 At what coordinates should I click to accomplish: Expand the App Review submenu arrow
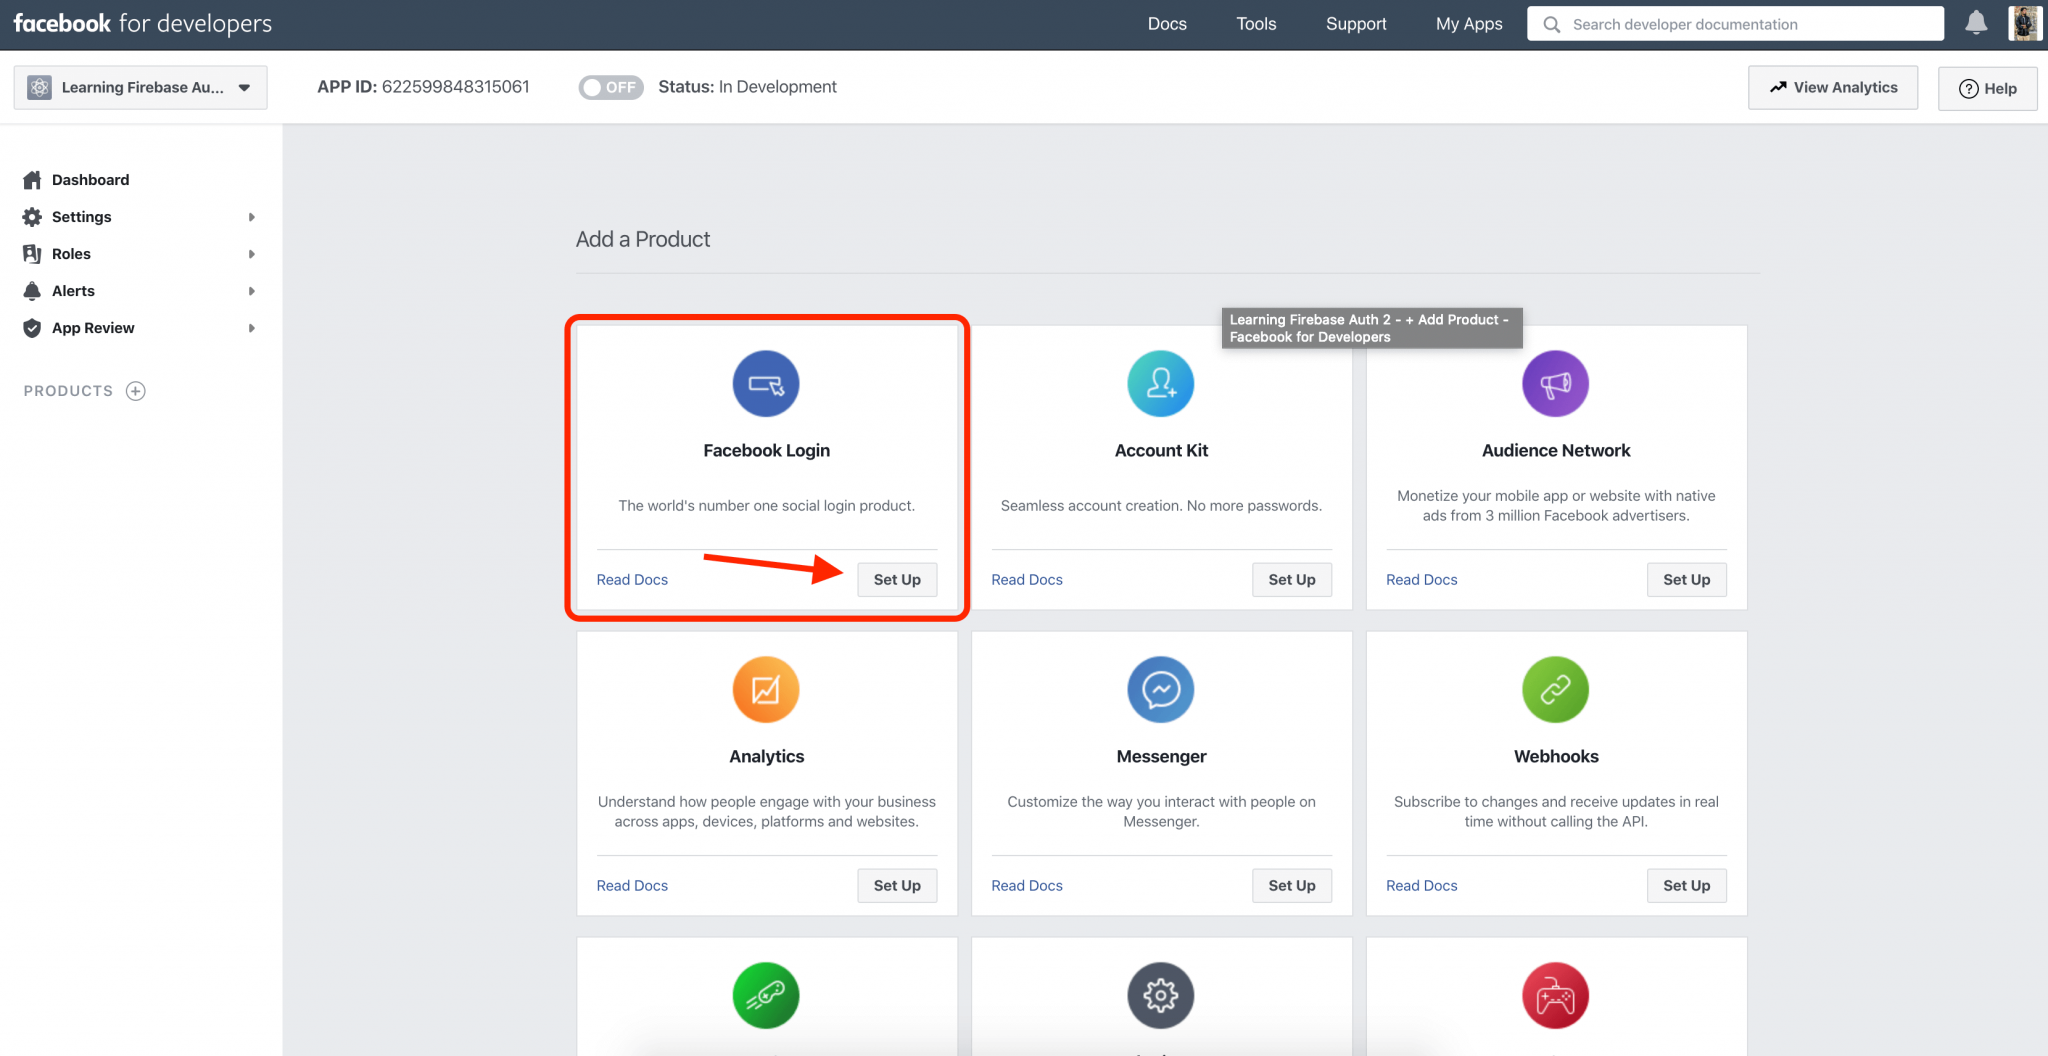click(x=252, y=328)
